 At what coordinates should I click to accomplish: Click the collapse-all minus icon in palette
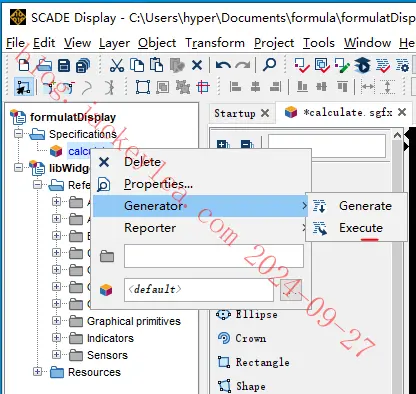coord(247,145)
